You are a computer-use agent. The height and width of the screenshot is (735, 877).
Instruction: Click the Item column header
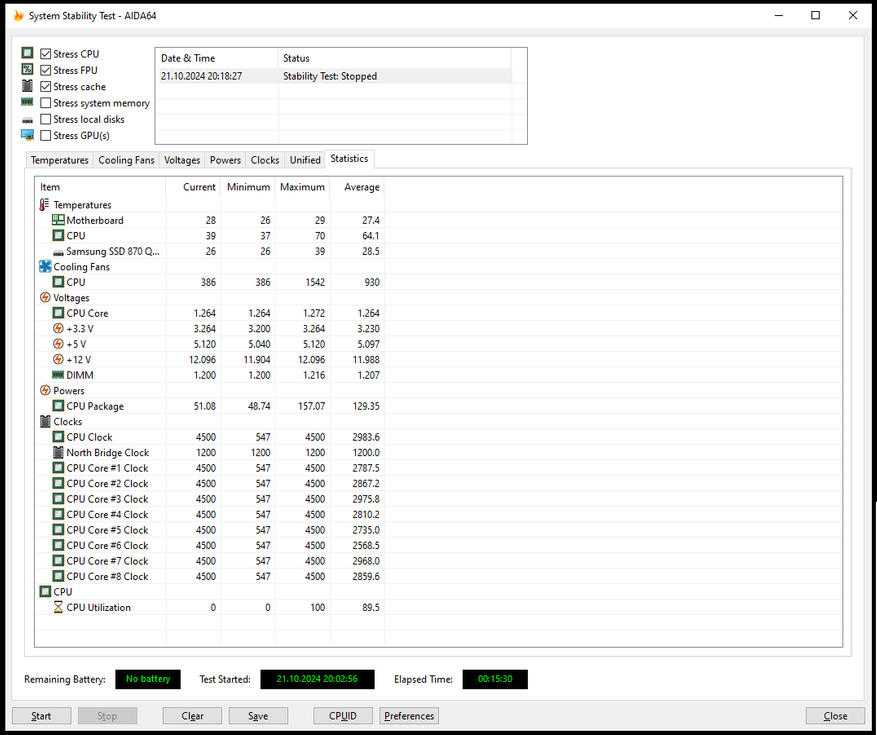tap(101, 187)
